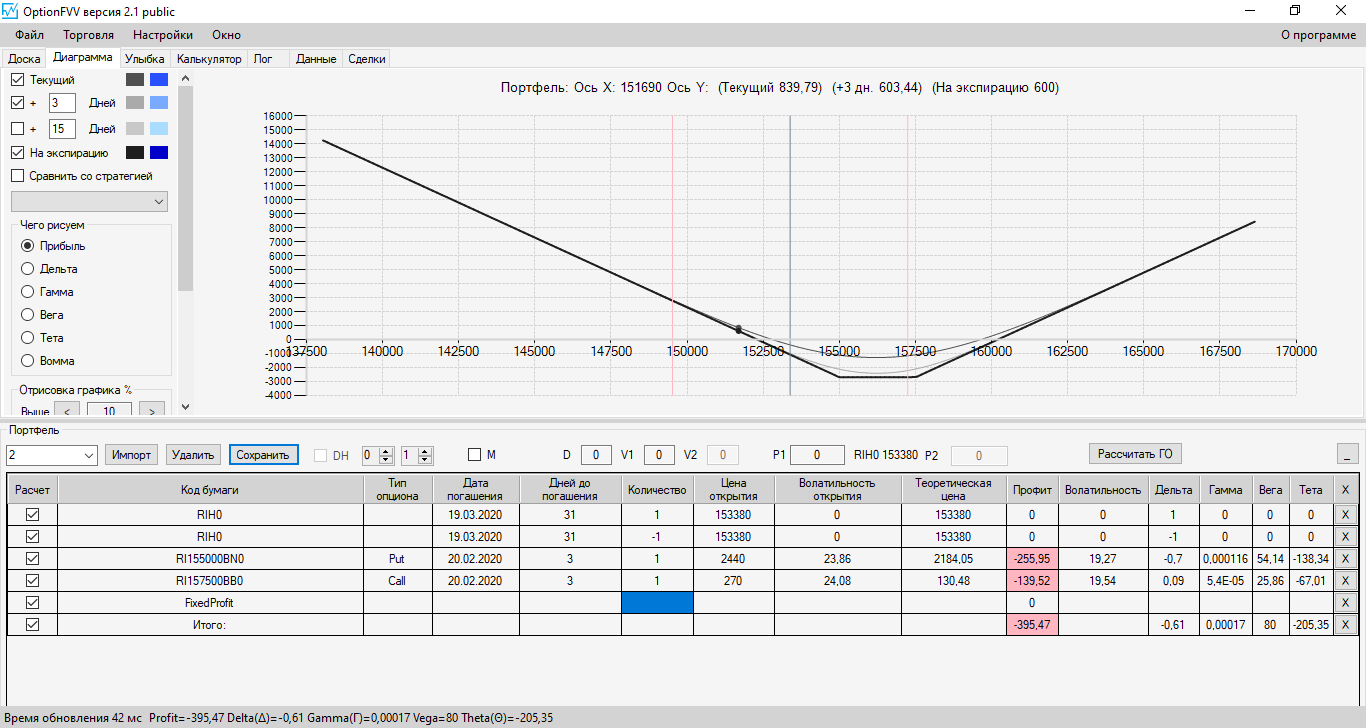Image resolution: width=1366 pixels, height=728 pixels.
Task: Click the V1 input field
Action: (659, 455)
